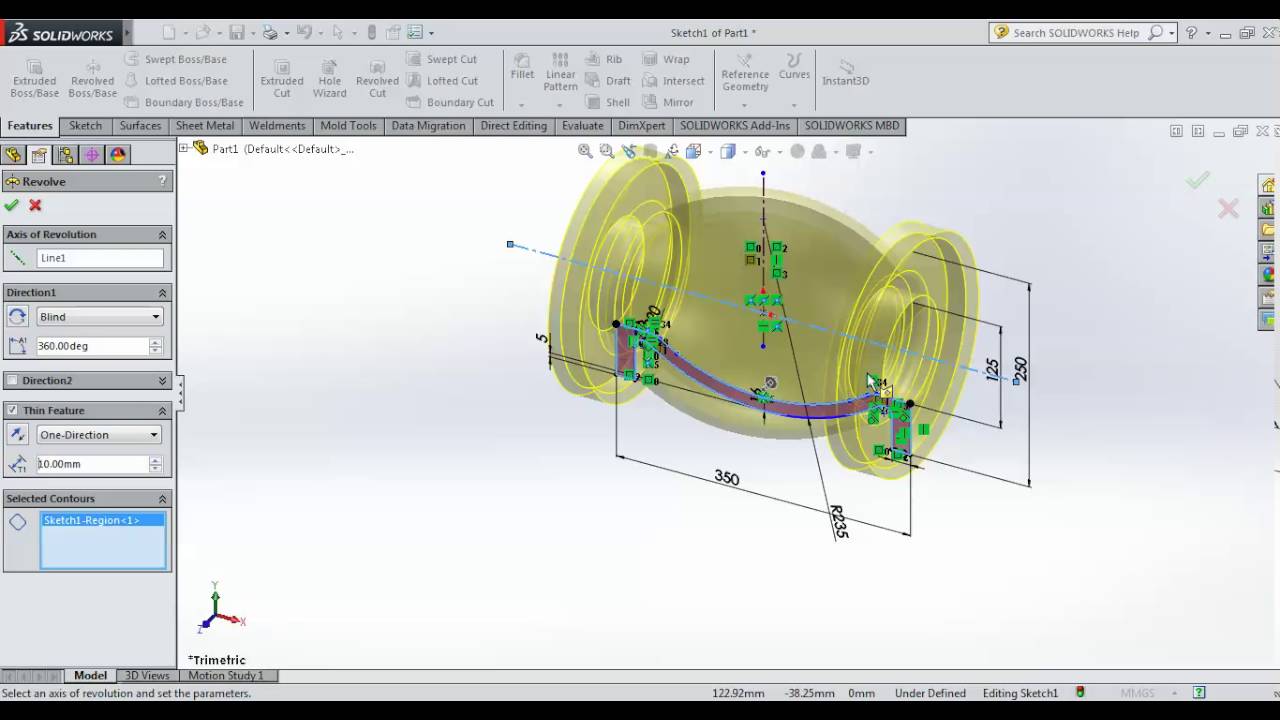Switch to the Surfaces tab
Viewport: 1280px width, 720px height.
click(x=140, y=126)
